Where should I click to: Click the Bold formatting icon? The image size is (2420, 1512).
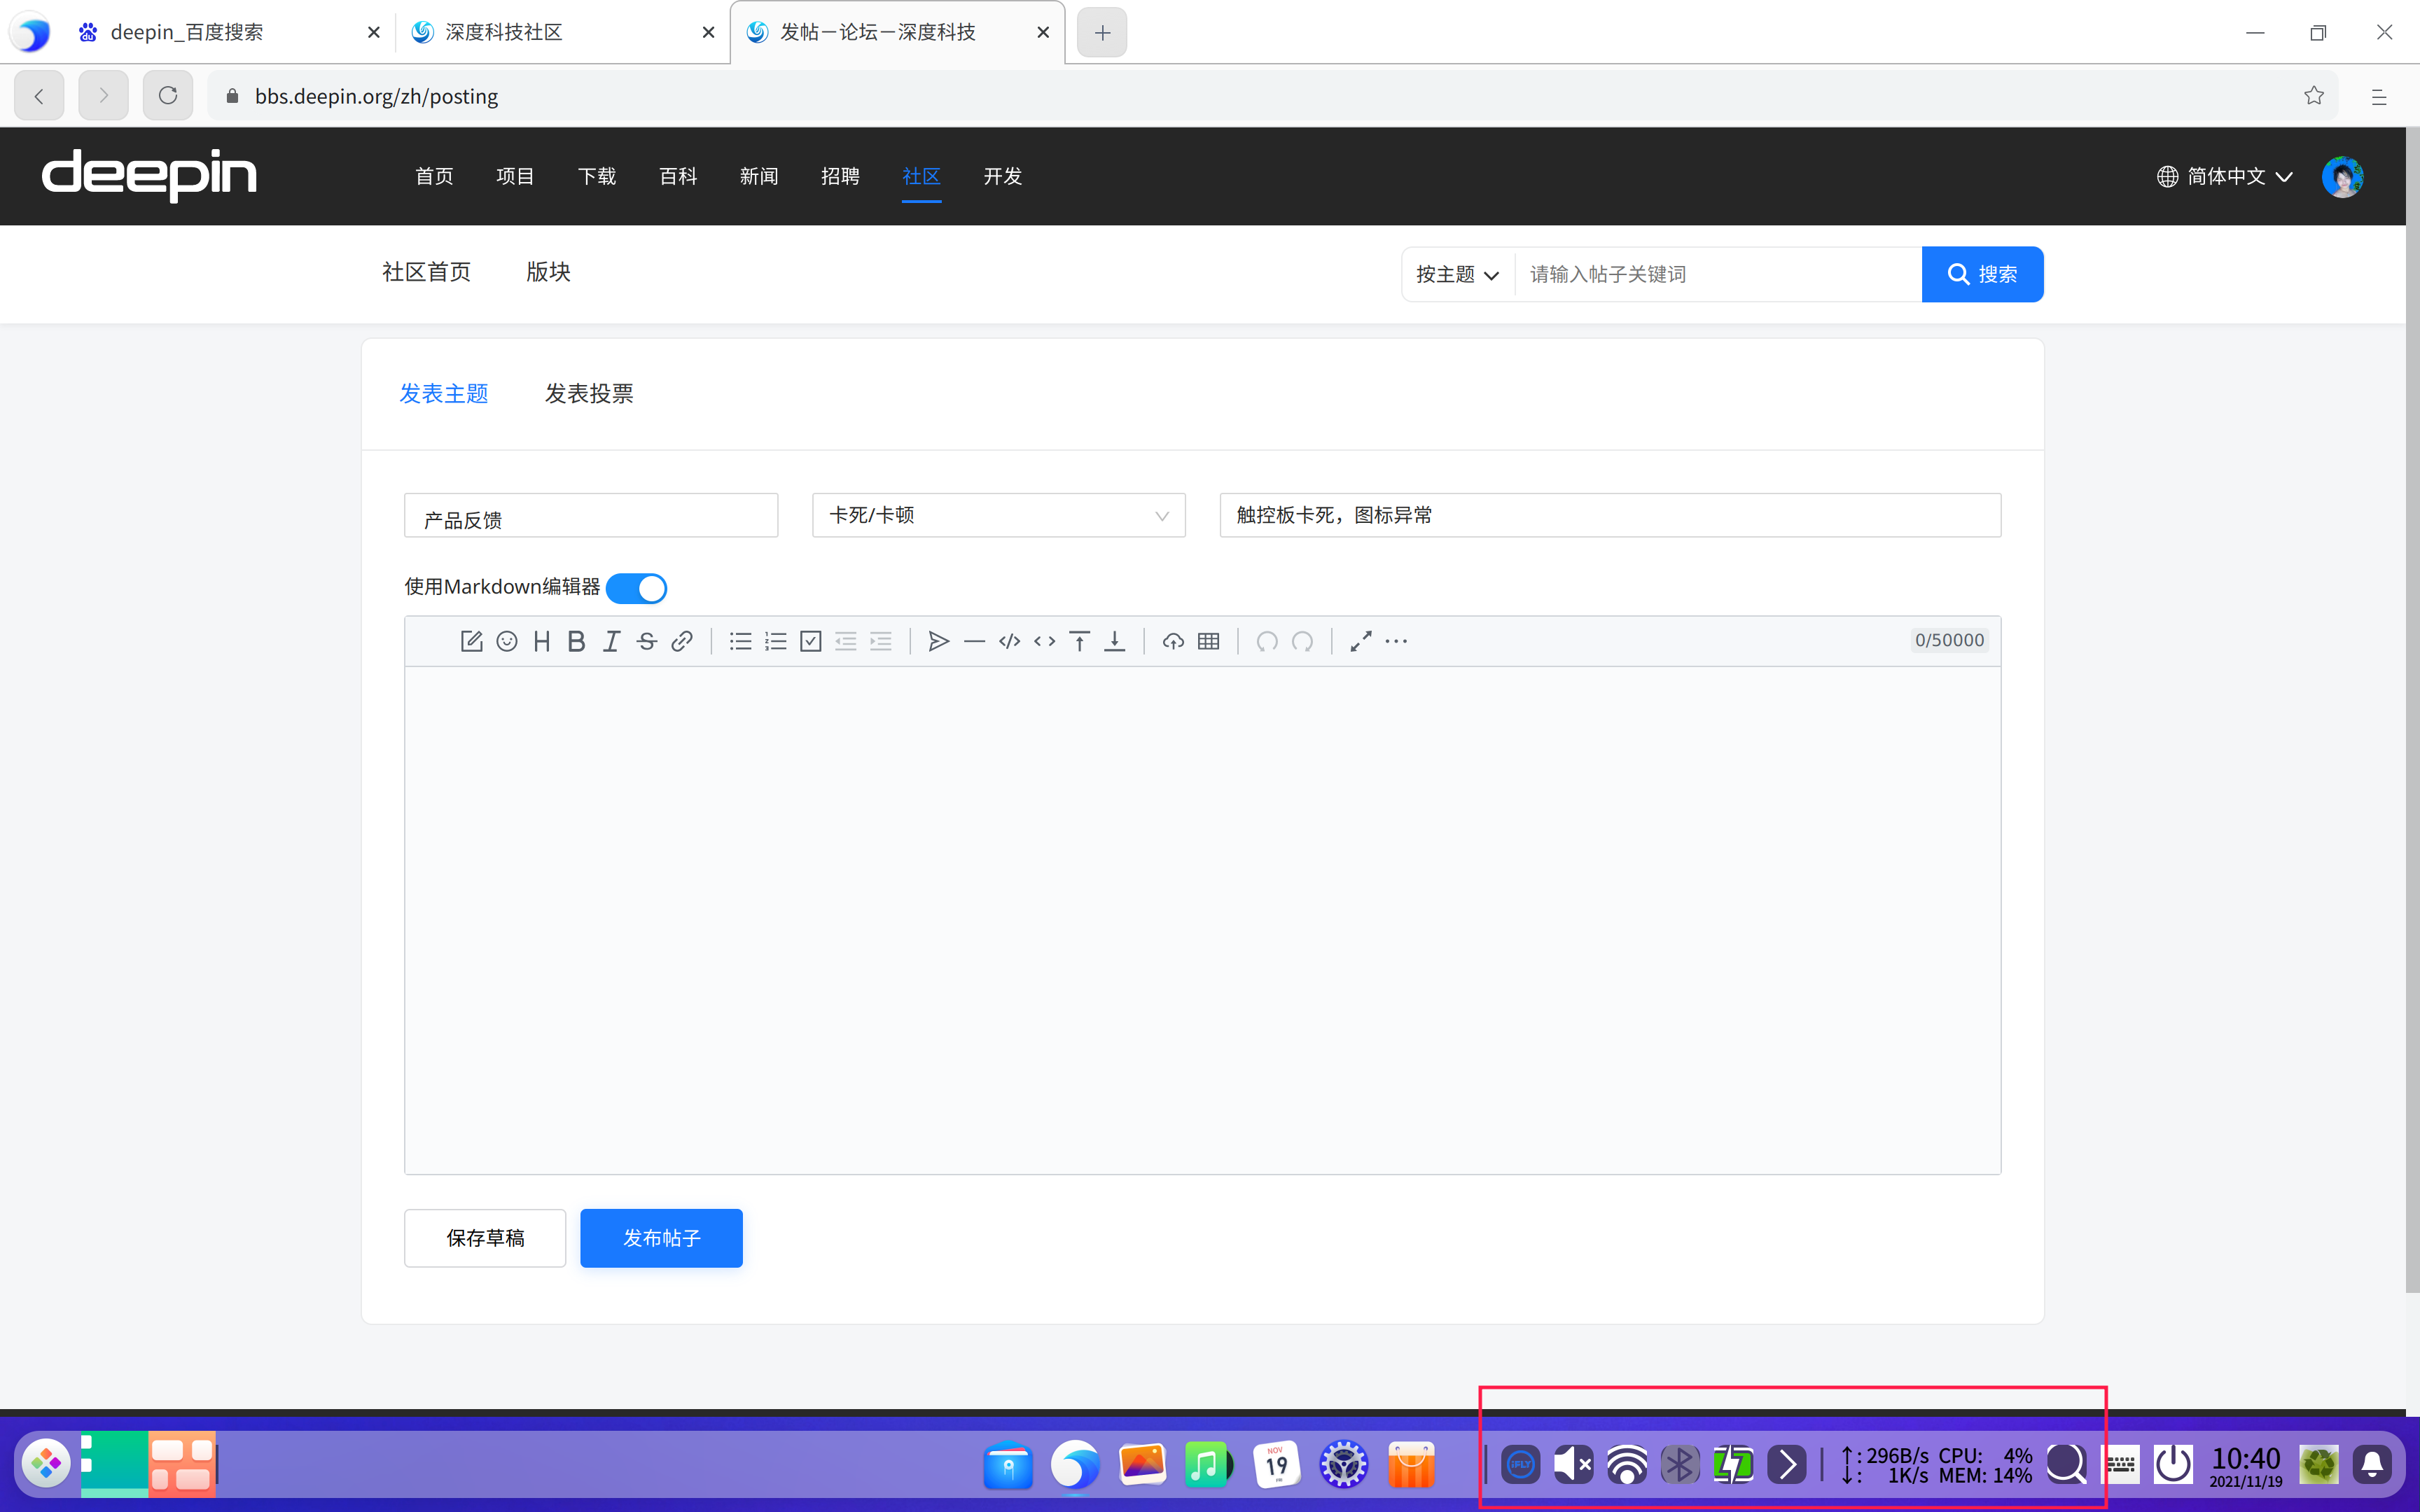[x=576, y=641]
